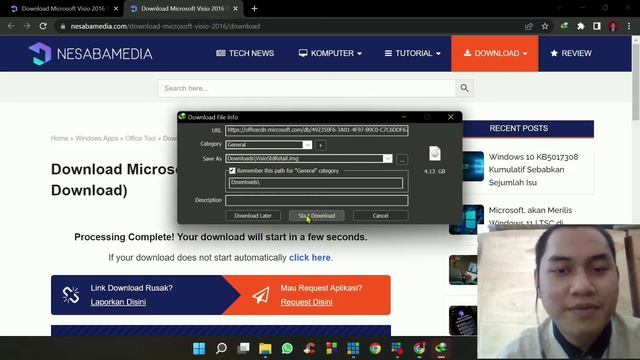640x360 pixels.
Task: Open taskbar Search
Action: pos(221,348)
